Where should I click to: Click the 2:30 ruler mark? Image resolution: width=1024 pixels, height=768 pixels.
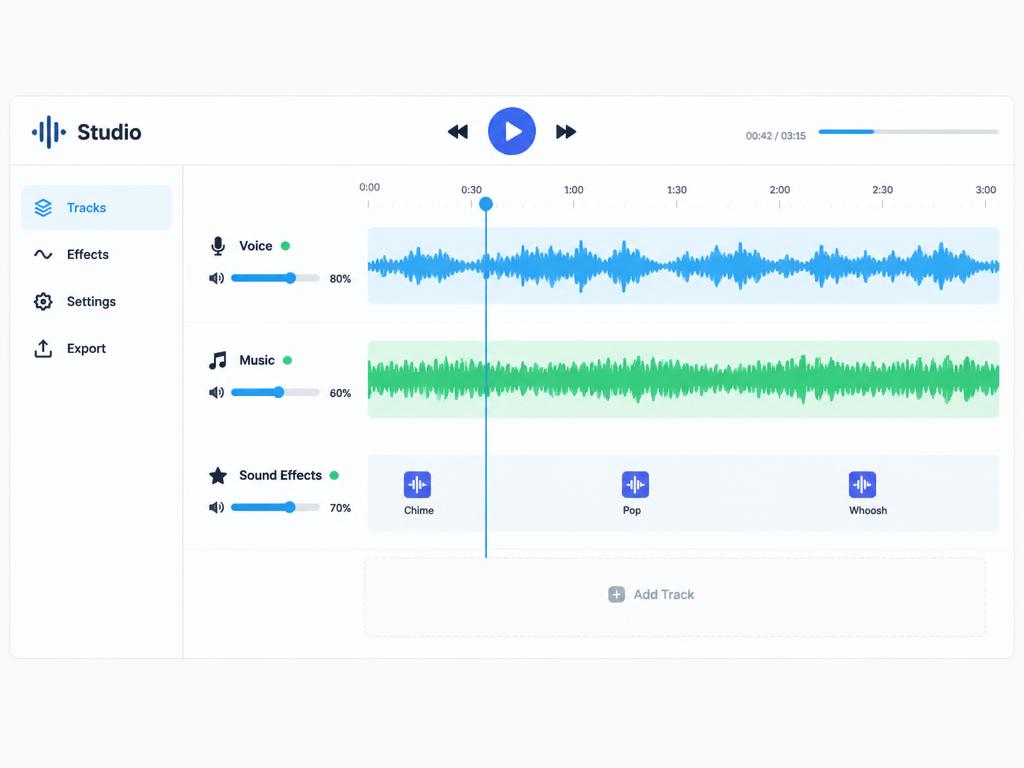click(882, 190)
